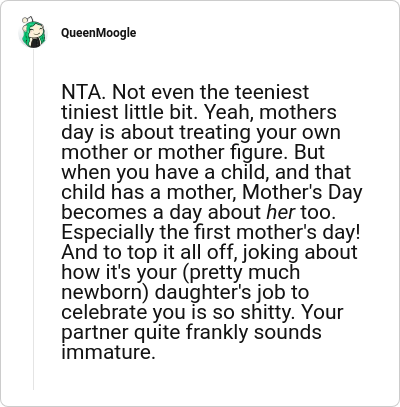Click the line newborn) daughter's job to

[185, 292]
